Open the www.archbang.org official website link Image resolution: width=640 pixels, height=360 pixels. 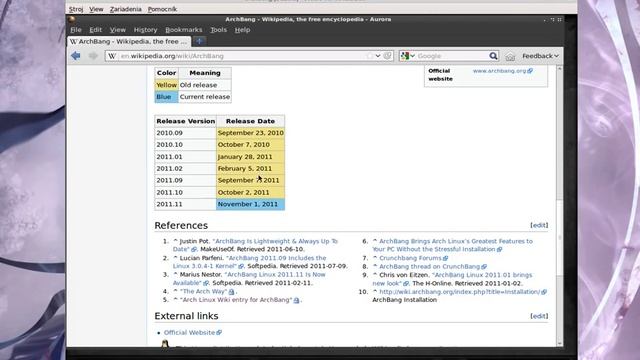point(503,71)
